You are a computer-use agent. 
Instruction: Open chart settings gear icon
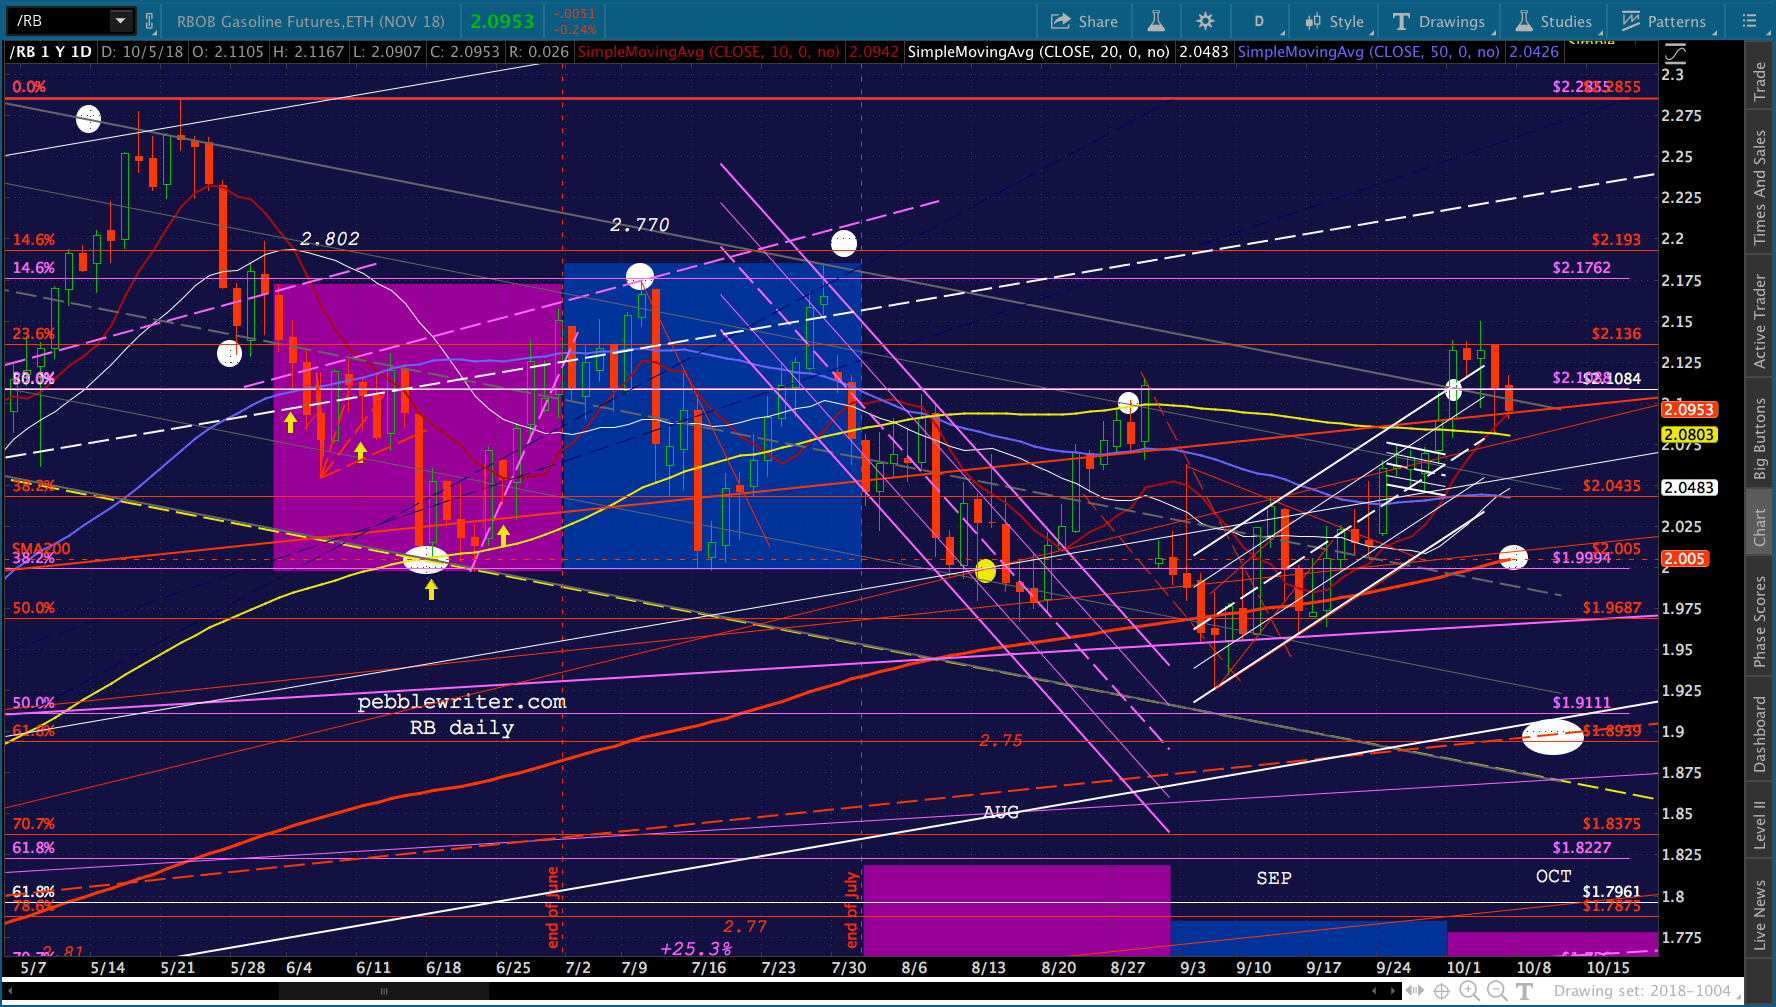pos(1205,21)
